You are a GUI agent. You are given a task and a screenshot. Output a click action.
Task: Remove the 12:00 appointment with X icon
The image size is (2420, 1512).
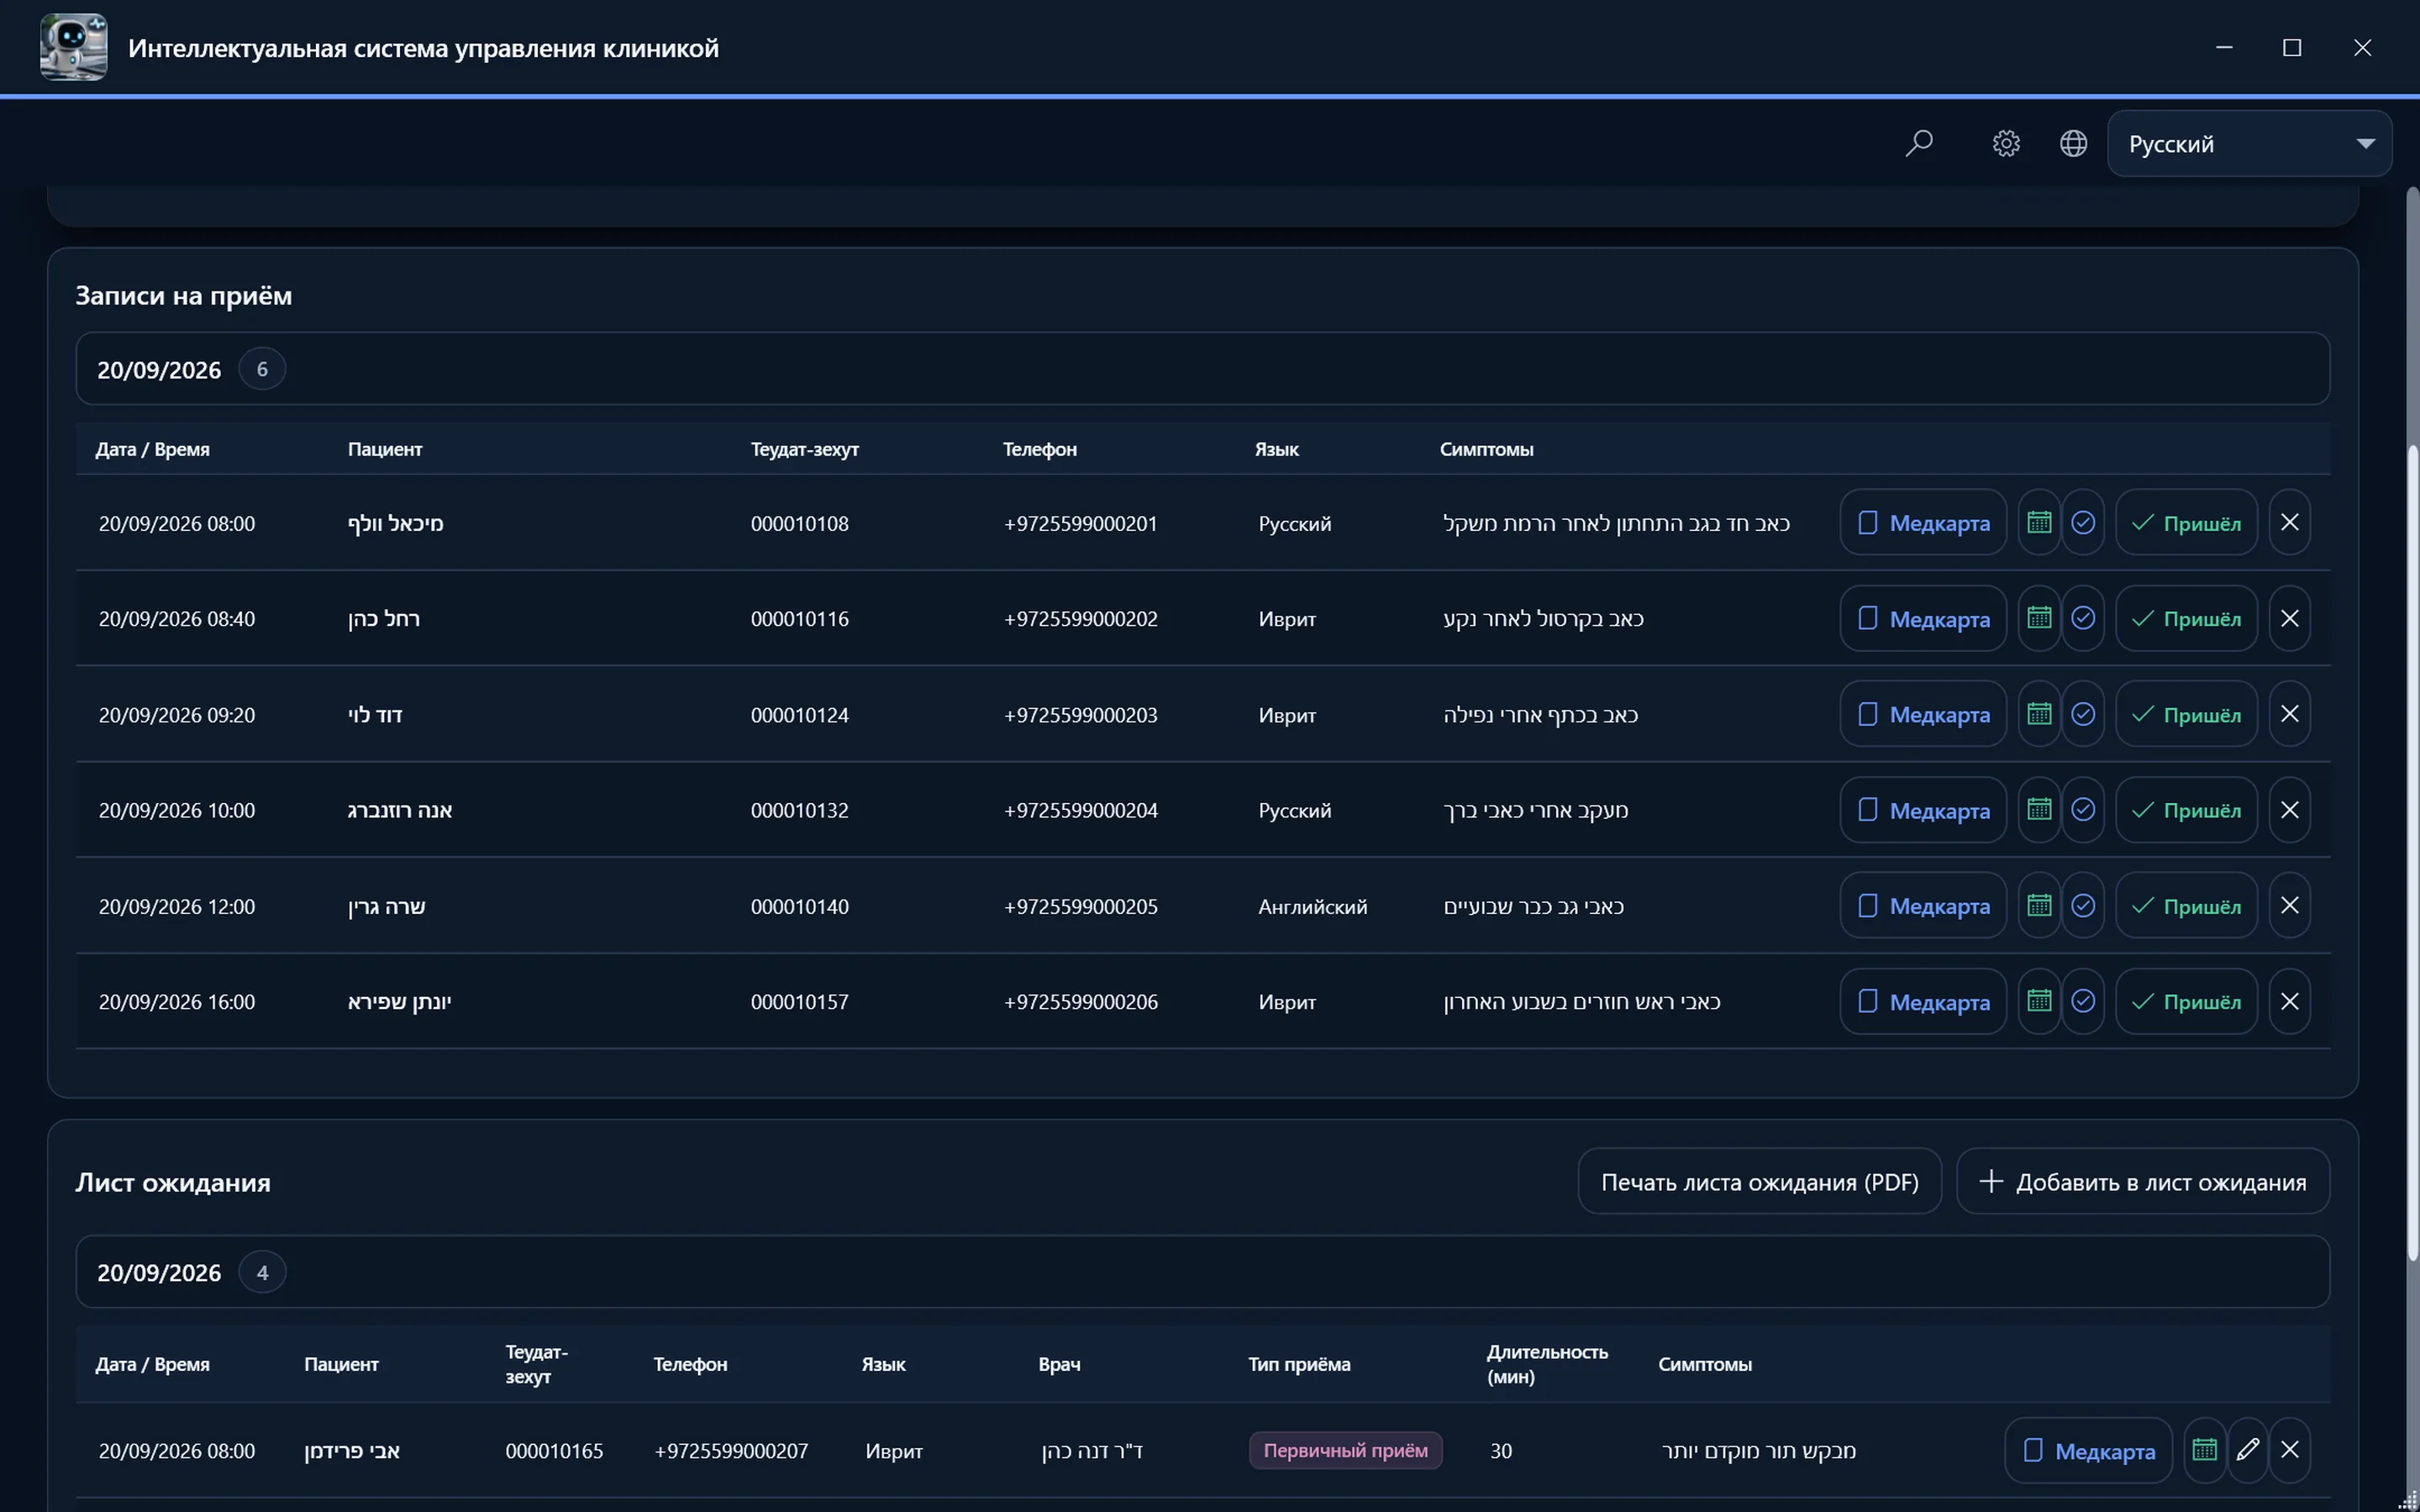[2290, 905]
